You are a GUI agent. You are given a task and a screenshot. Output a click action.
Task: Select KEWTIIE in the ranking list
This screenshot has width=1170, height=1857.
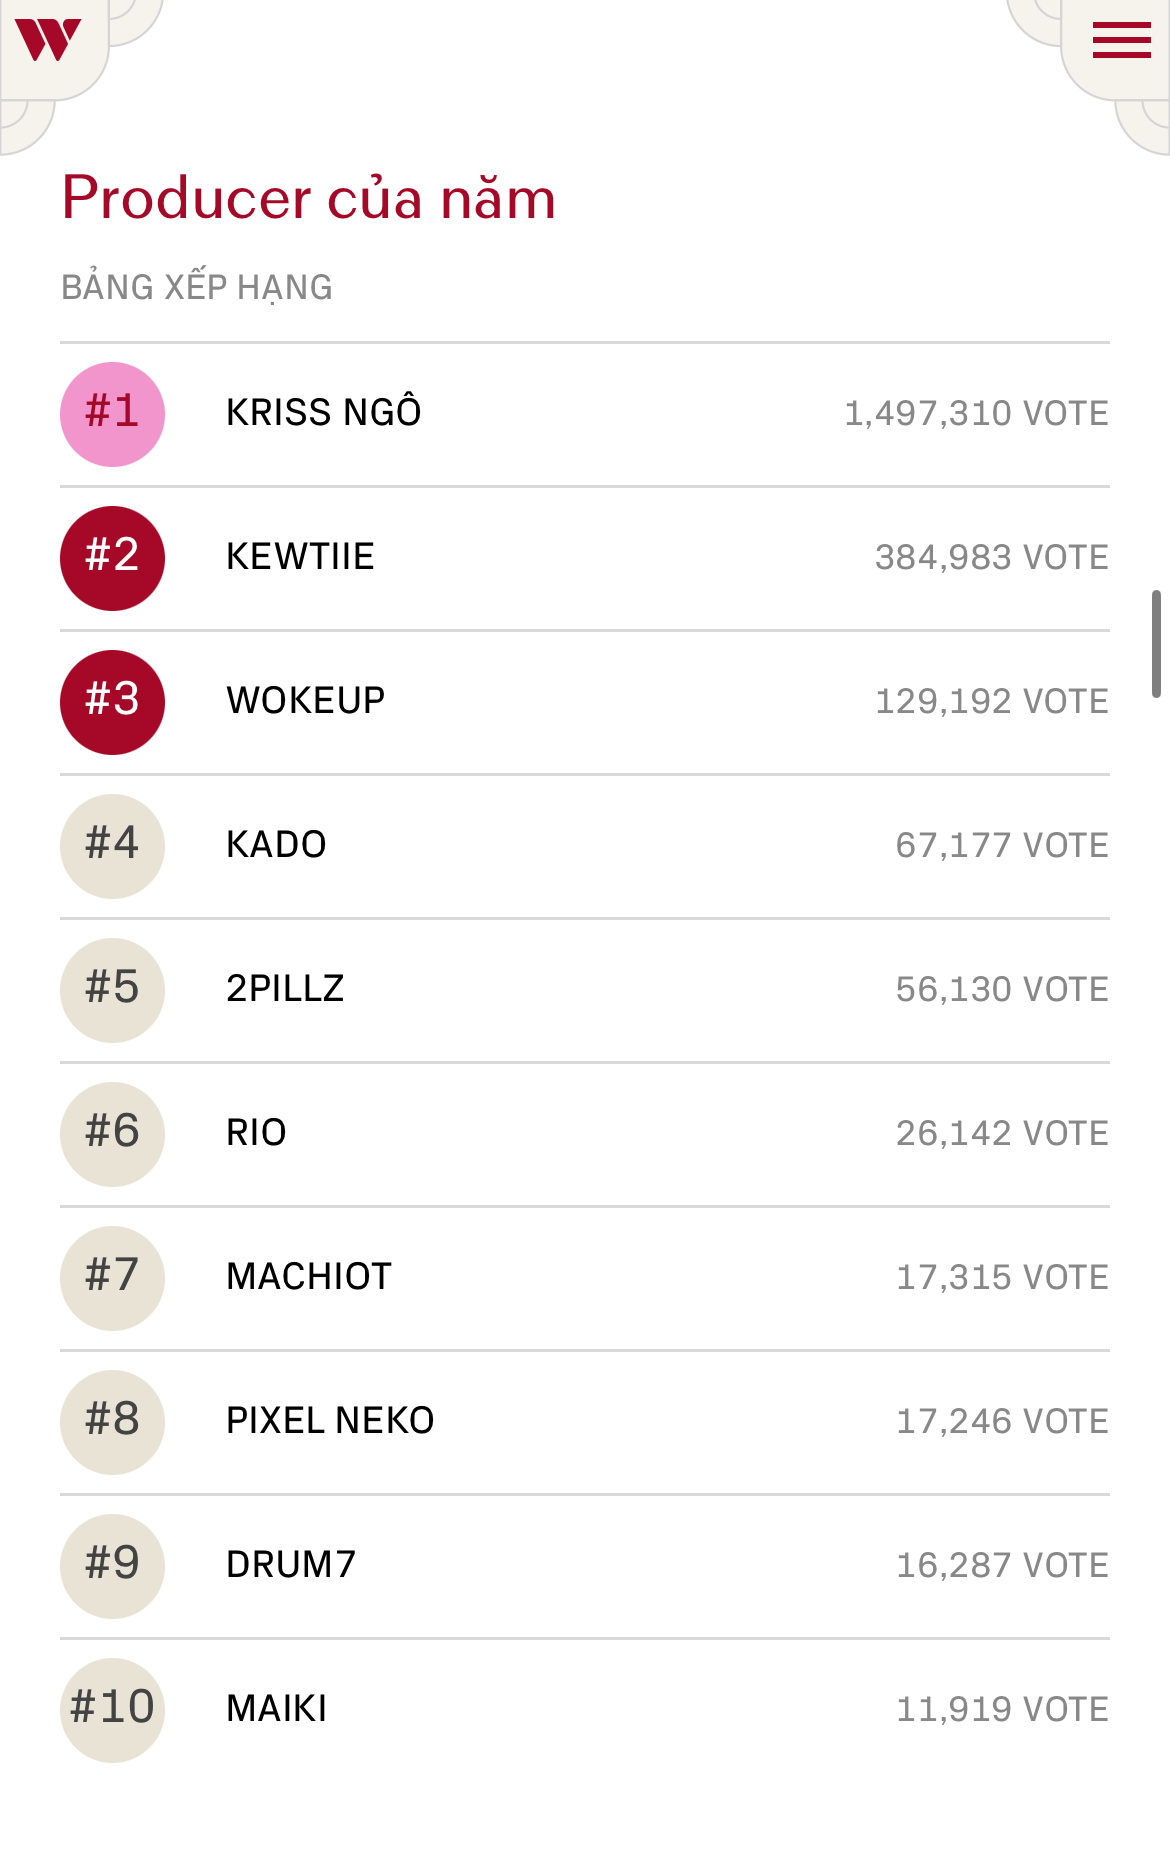click(300, 557)
